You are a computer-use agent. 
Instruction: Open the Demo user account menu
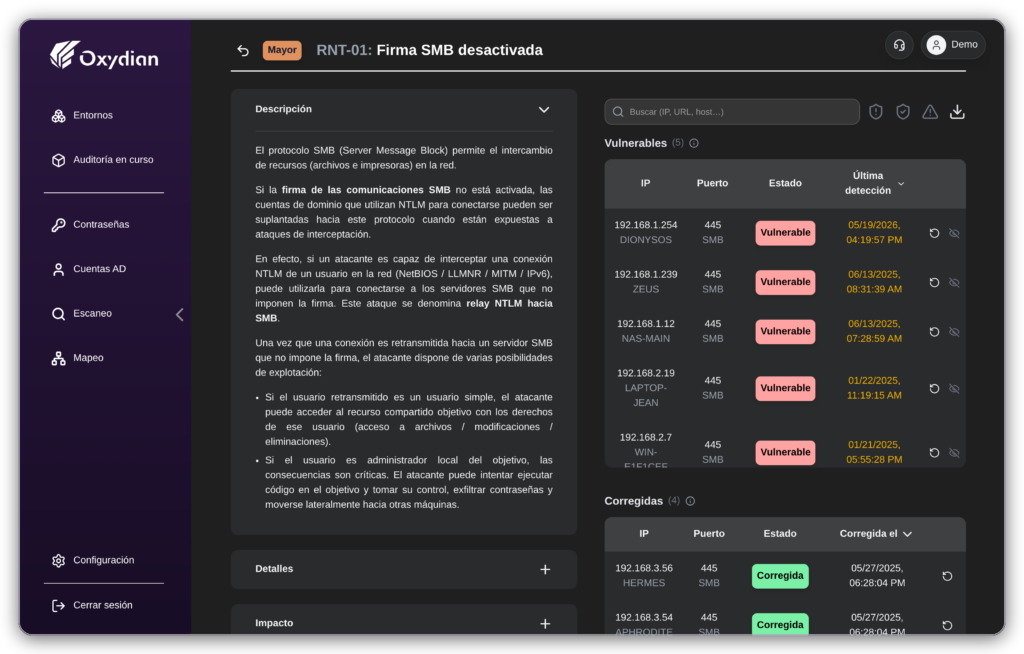coord(953,45)
